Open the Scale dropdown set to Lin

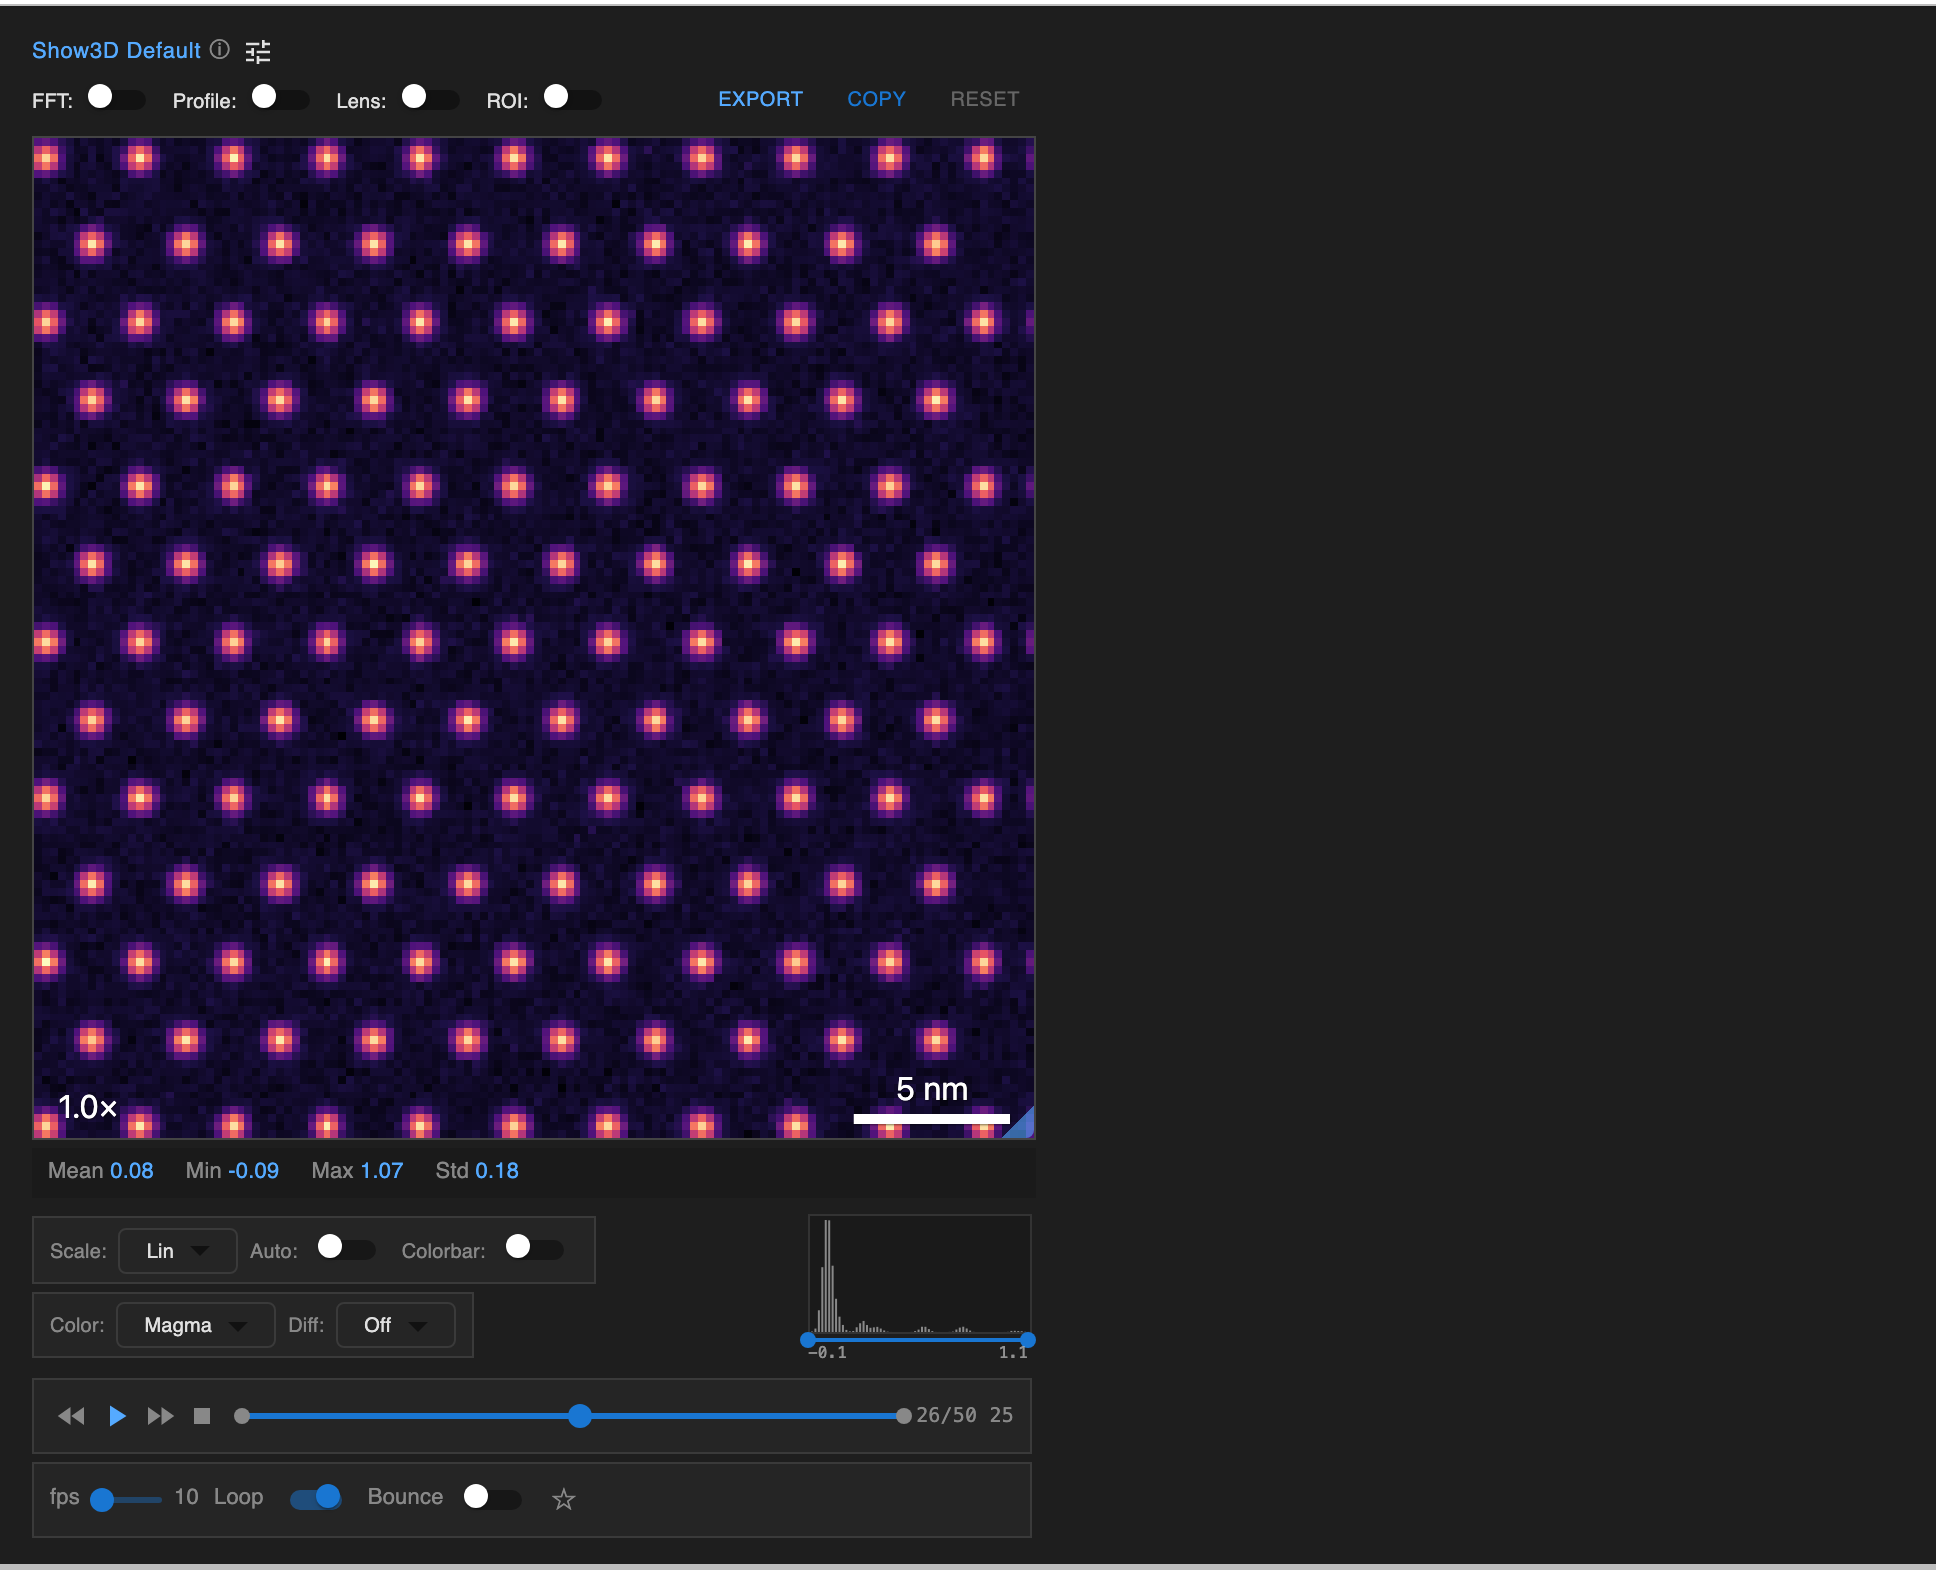177,1250
